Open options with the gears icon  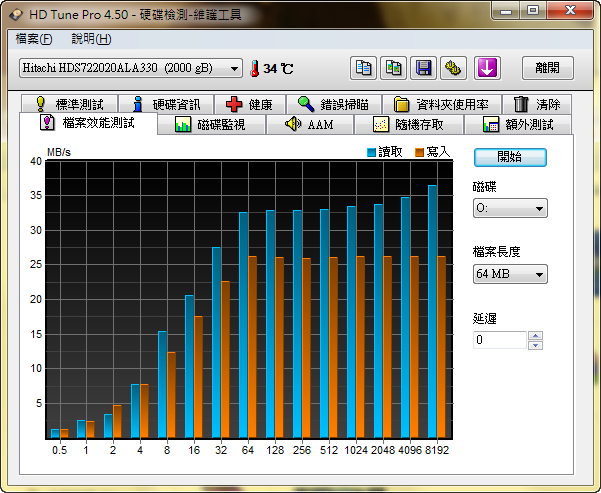(x=453, y=68)
